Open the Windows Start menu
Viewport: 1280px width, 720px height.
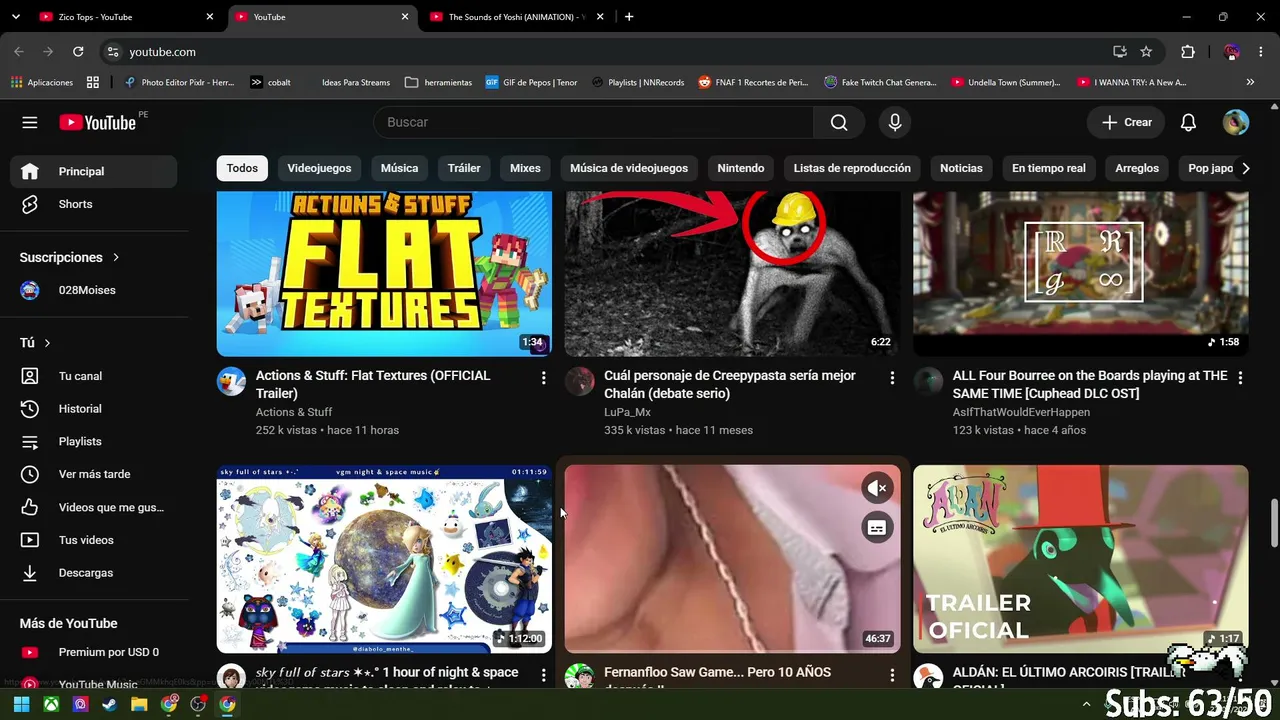click(21, 704)
